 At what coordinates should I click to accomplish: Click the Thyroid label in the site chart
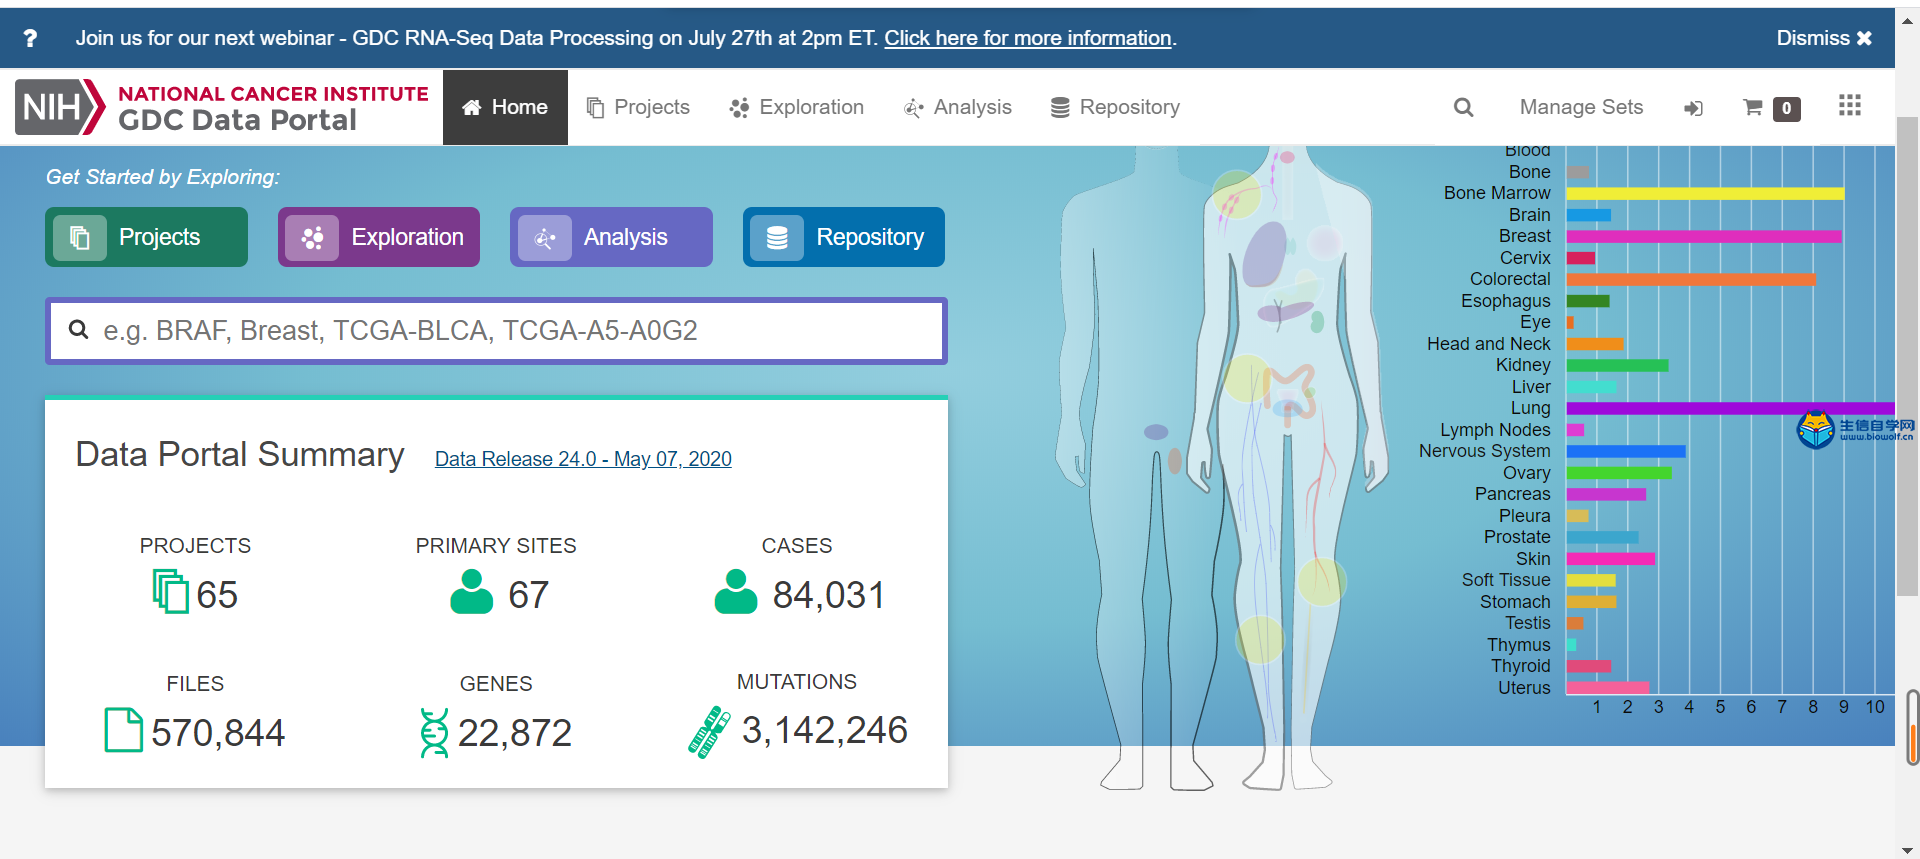pos(1521,666)
